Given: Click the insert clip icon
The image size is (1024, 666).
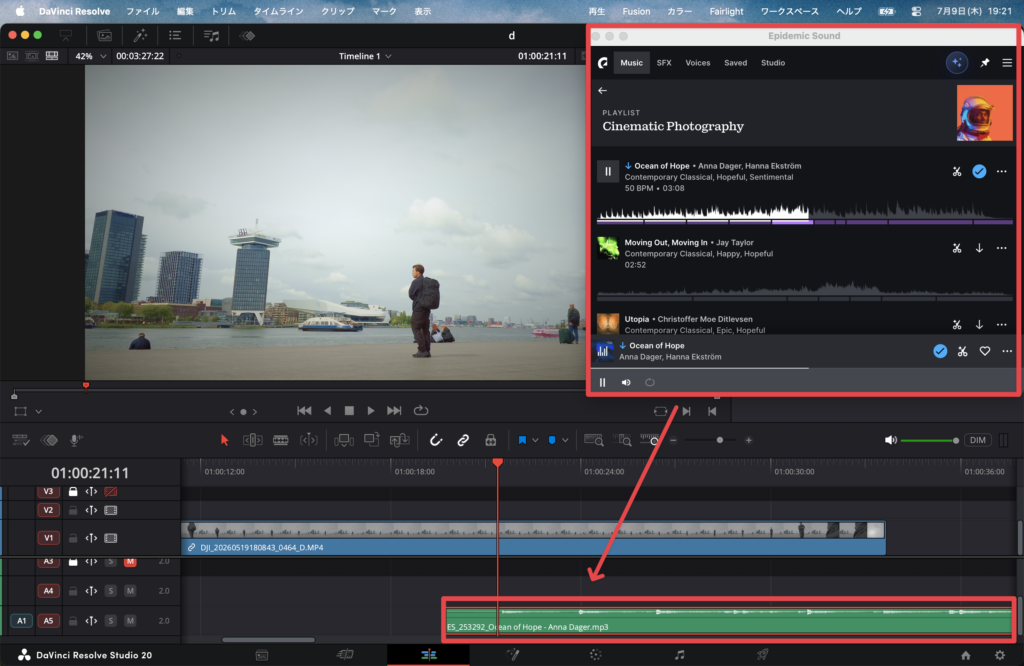Looking at the screenshot, I should (x=344, y=440).
